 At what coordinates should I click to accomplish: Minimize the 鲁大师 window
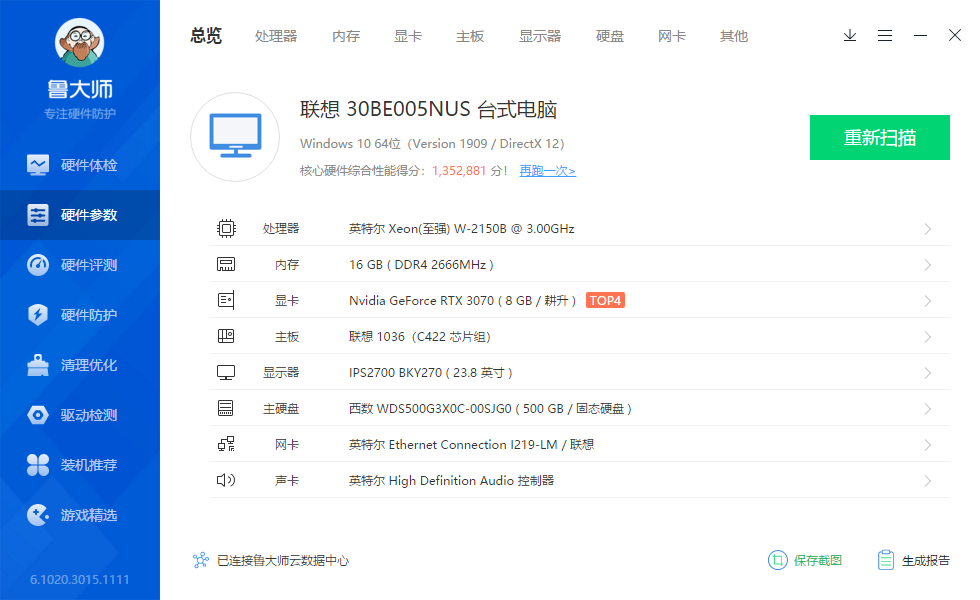[x=920, y=36]
